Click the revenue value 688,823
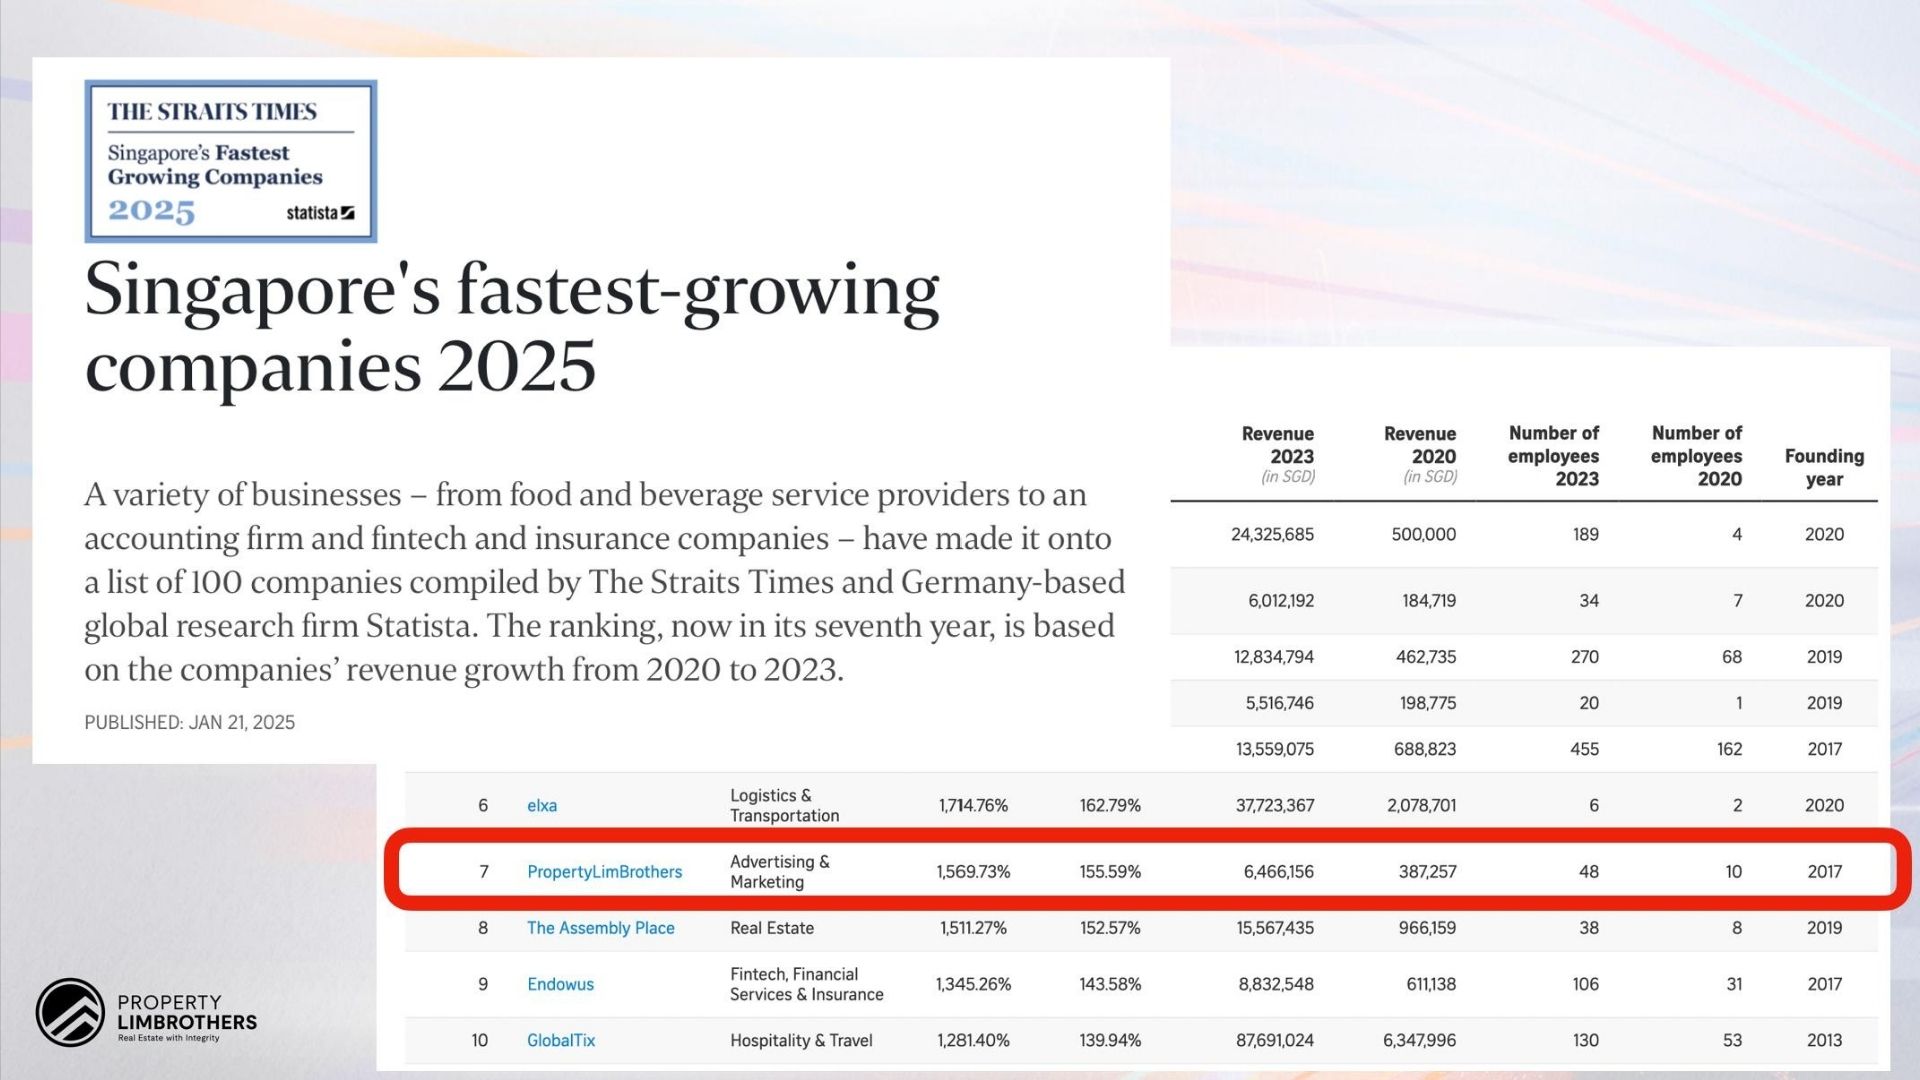Image resolution: width=1920 pixels, height=1080 pixels. coord(1424,749)
